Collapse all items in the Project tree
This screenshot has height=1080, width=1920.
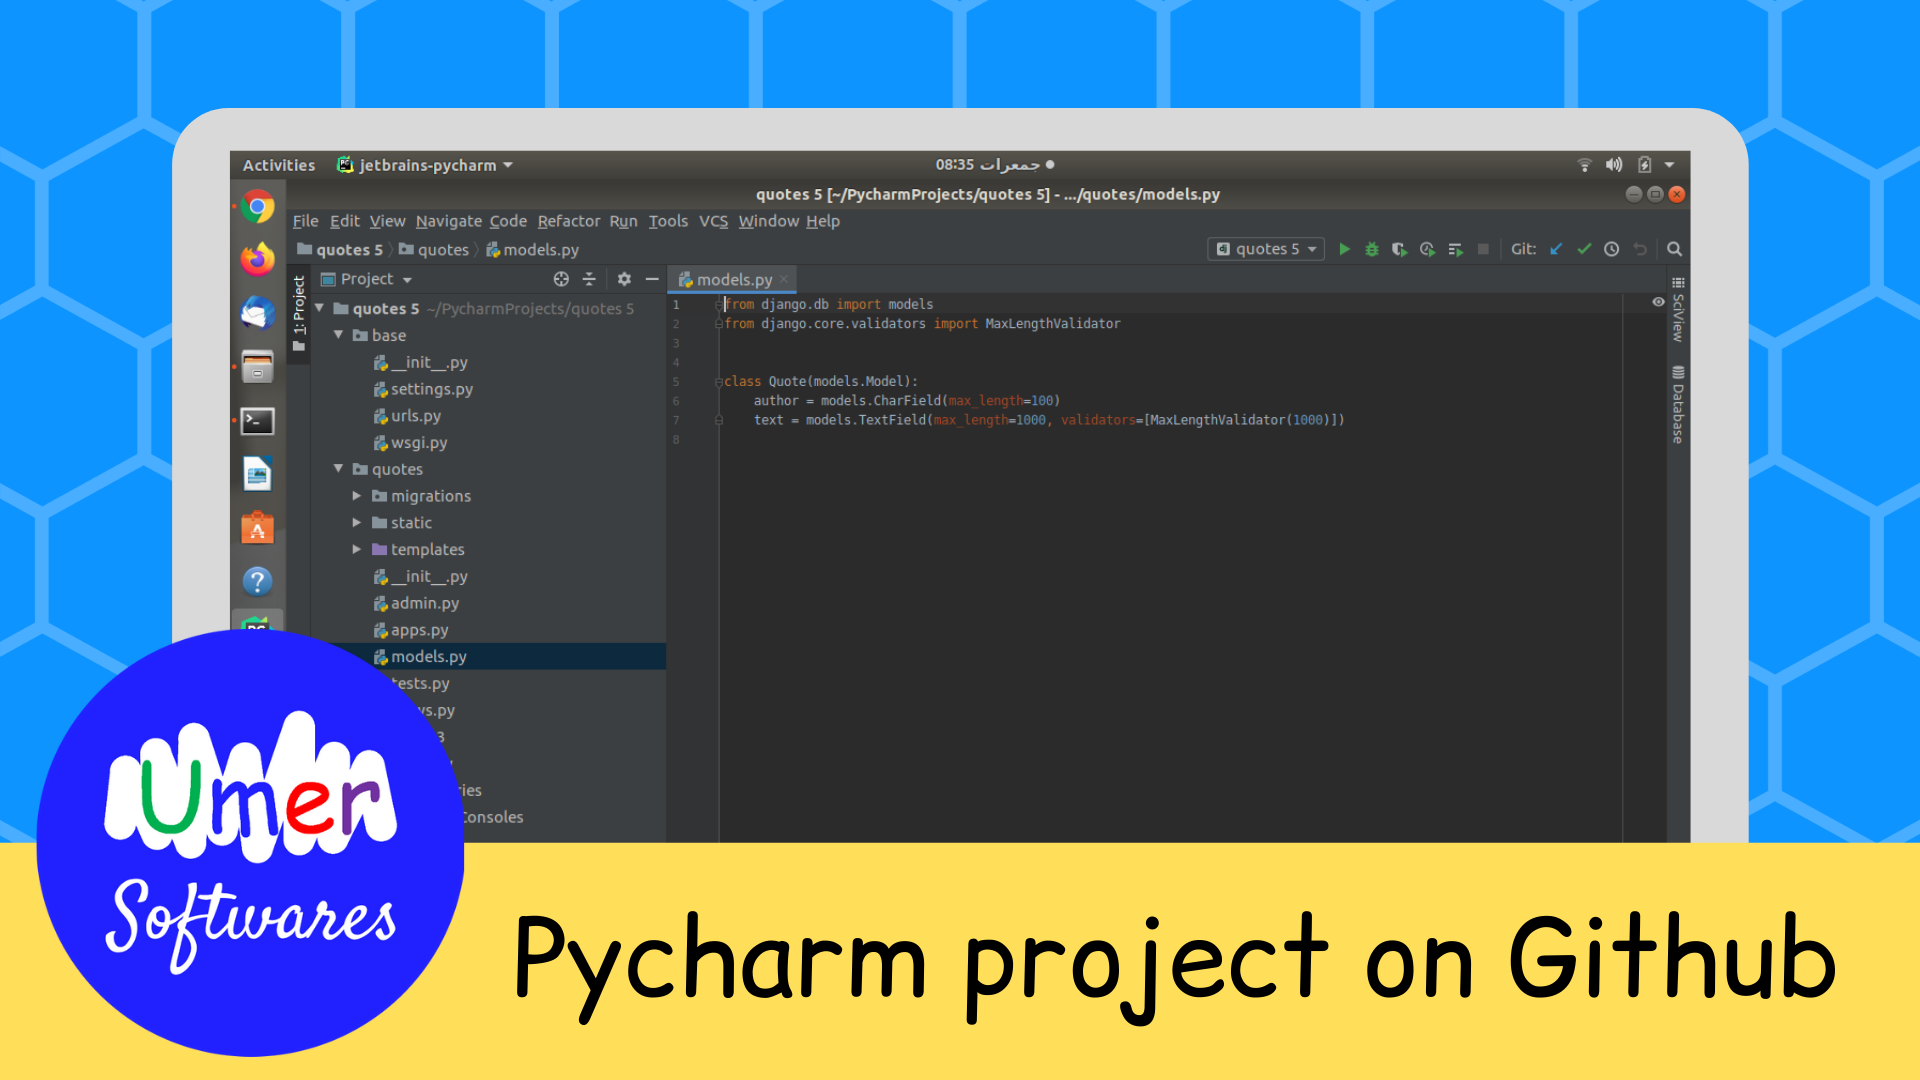click(589, 279)
